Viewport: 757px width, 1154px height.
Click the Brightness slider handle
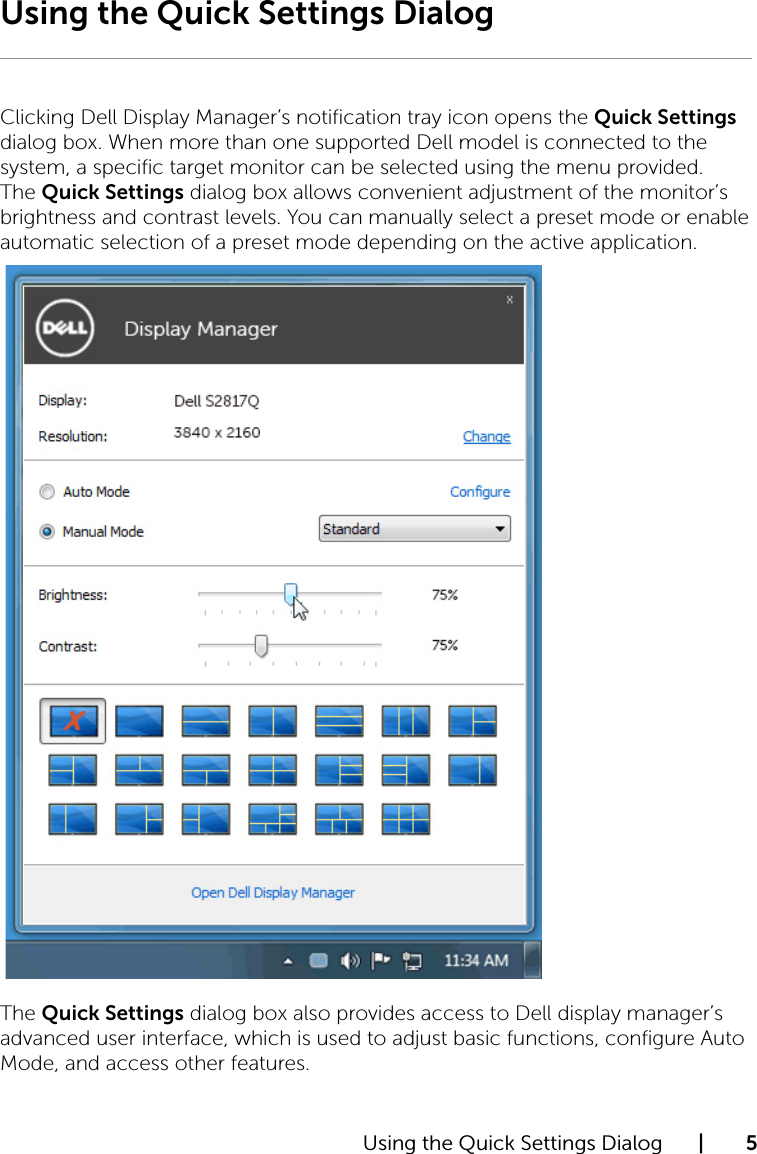[291, 593]
